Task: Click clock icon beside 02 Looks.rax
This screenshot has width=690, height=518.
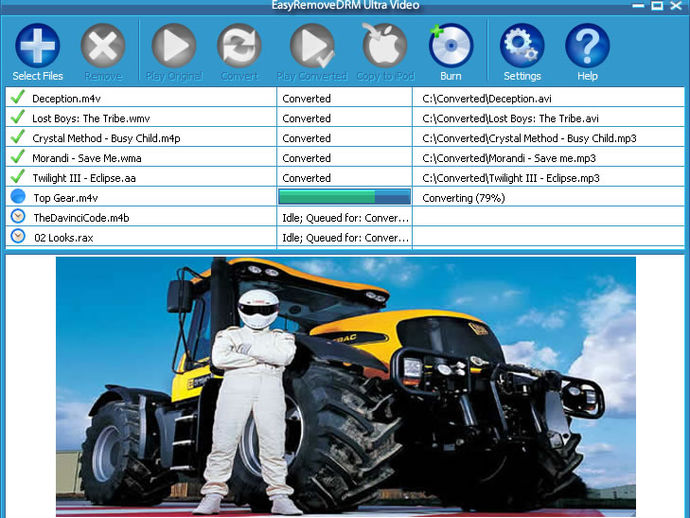Action: pyautogui.click(x=18, y=236)
